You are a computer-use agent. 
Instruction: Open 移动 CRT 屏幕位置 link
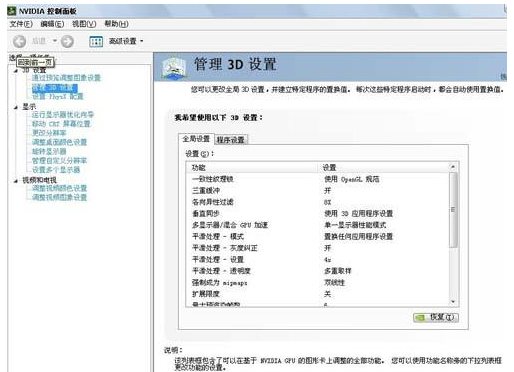pyautogui.click(x=61, y=124)
